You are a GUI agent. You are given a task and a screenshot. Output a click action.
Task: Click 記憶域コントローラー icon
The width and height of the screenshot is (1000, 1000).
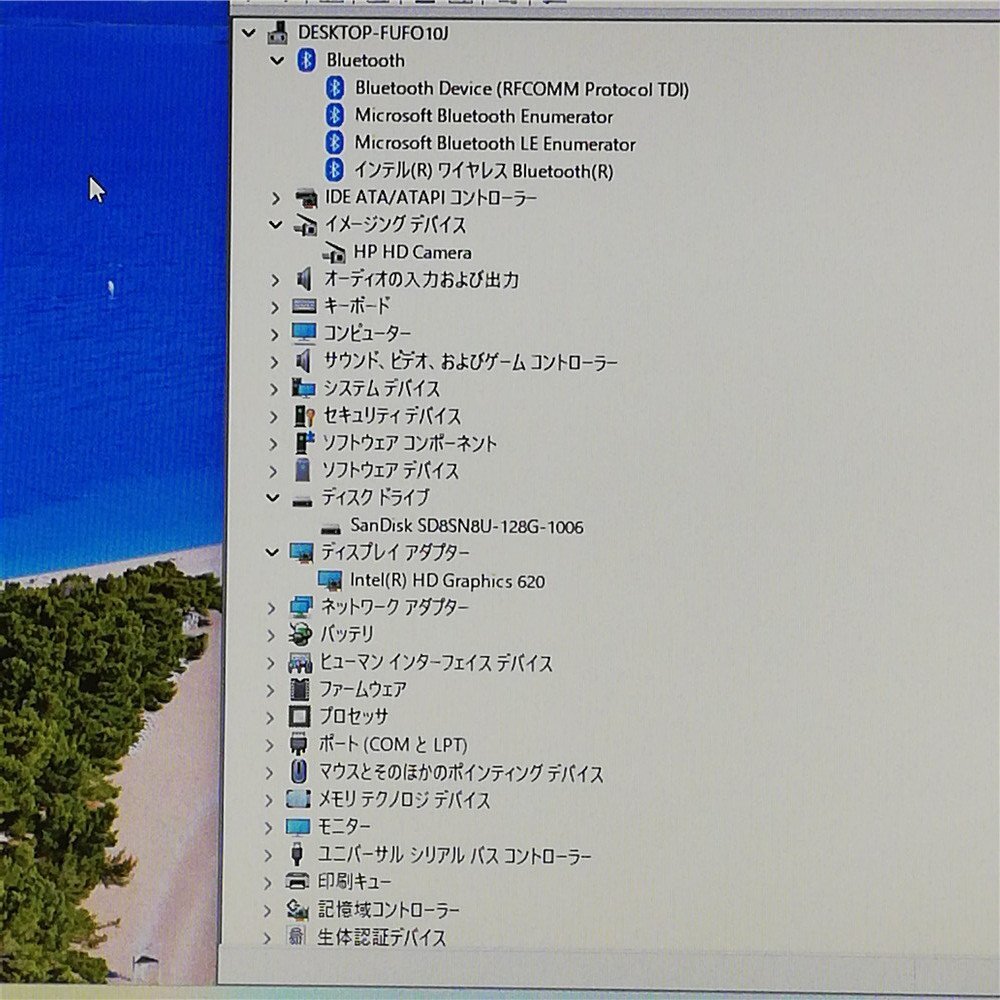(297, 909)
